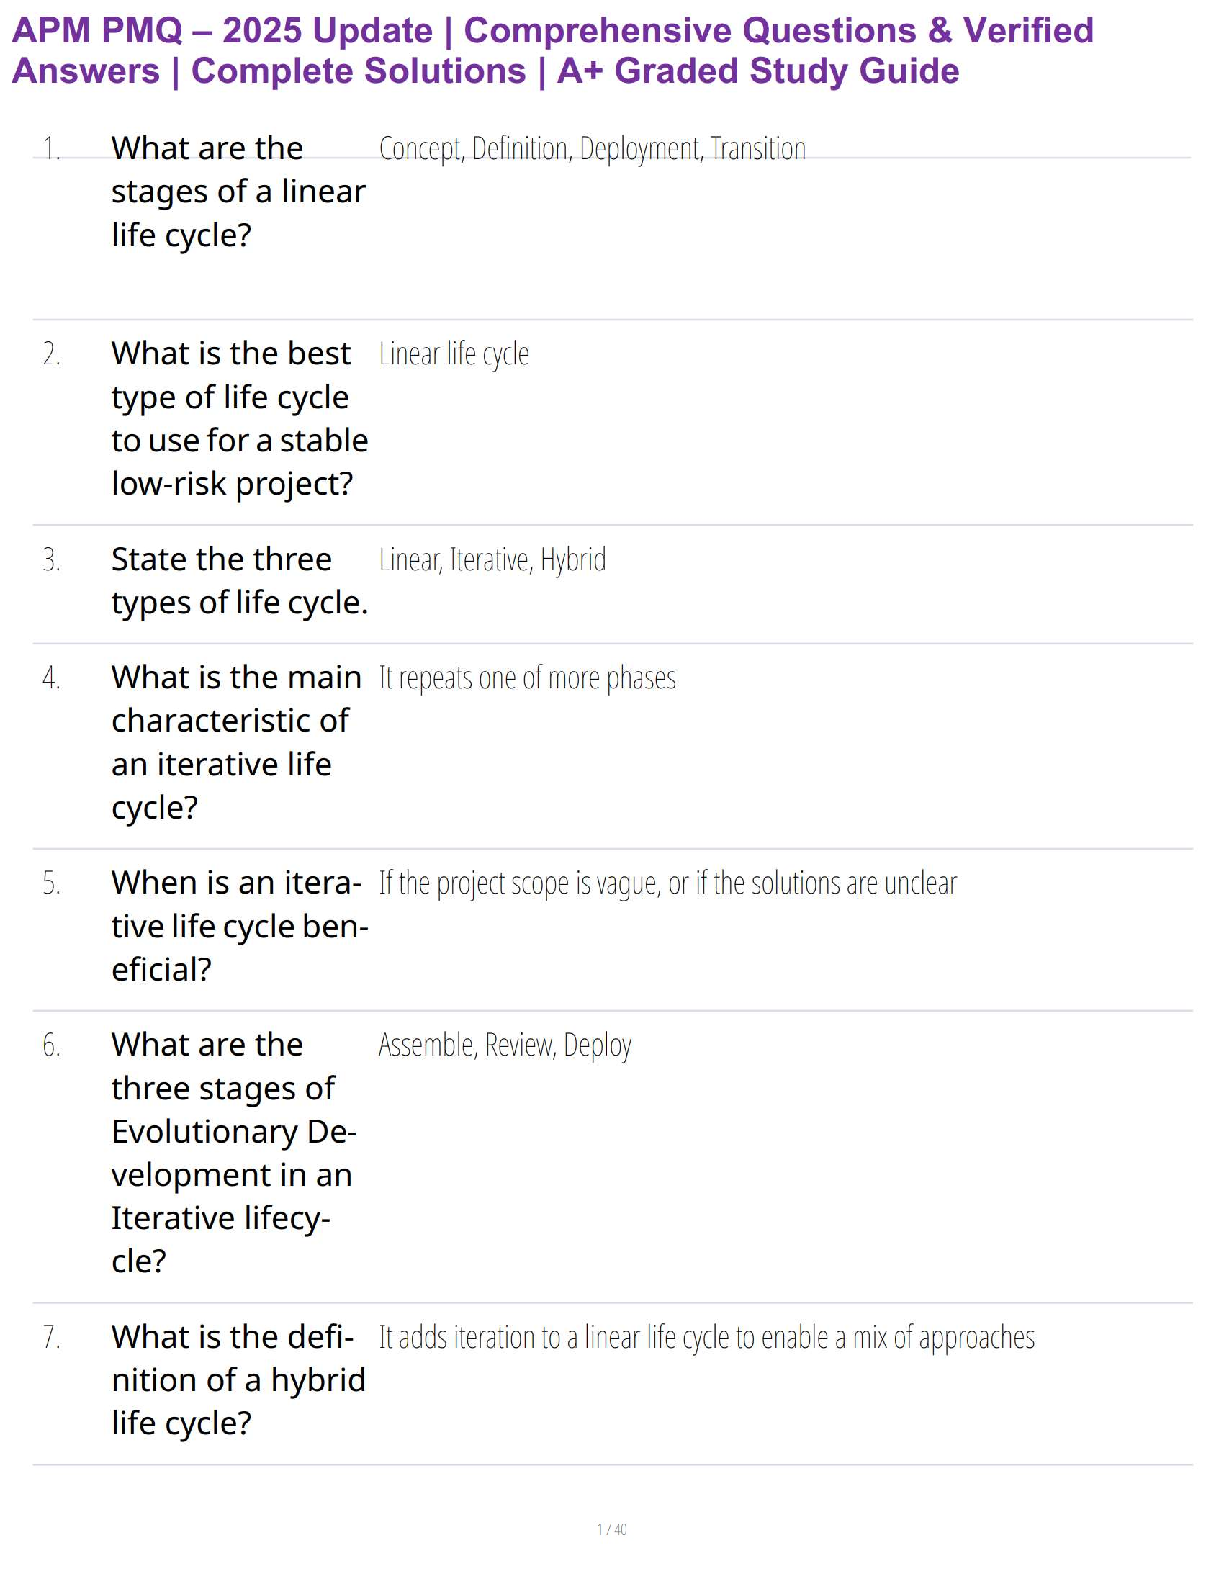Select question 6 about Evolutionary Development stages
Viewport: 1224px width, 1584px height.
(x=234, y=1152)
